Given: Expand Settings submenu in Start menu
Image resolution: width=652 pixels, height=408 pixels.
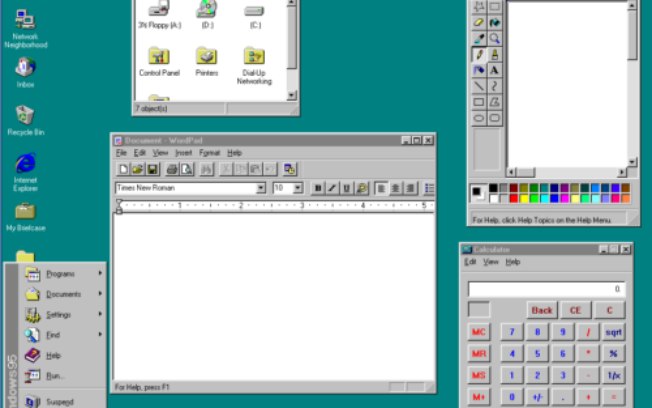Looking at the screenshot, I should [x=62, y=314].
